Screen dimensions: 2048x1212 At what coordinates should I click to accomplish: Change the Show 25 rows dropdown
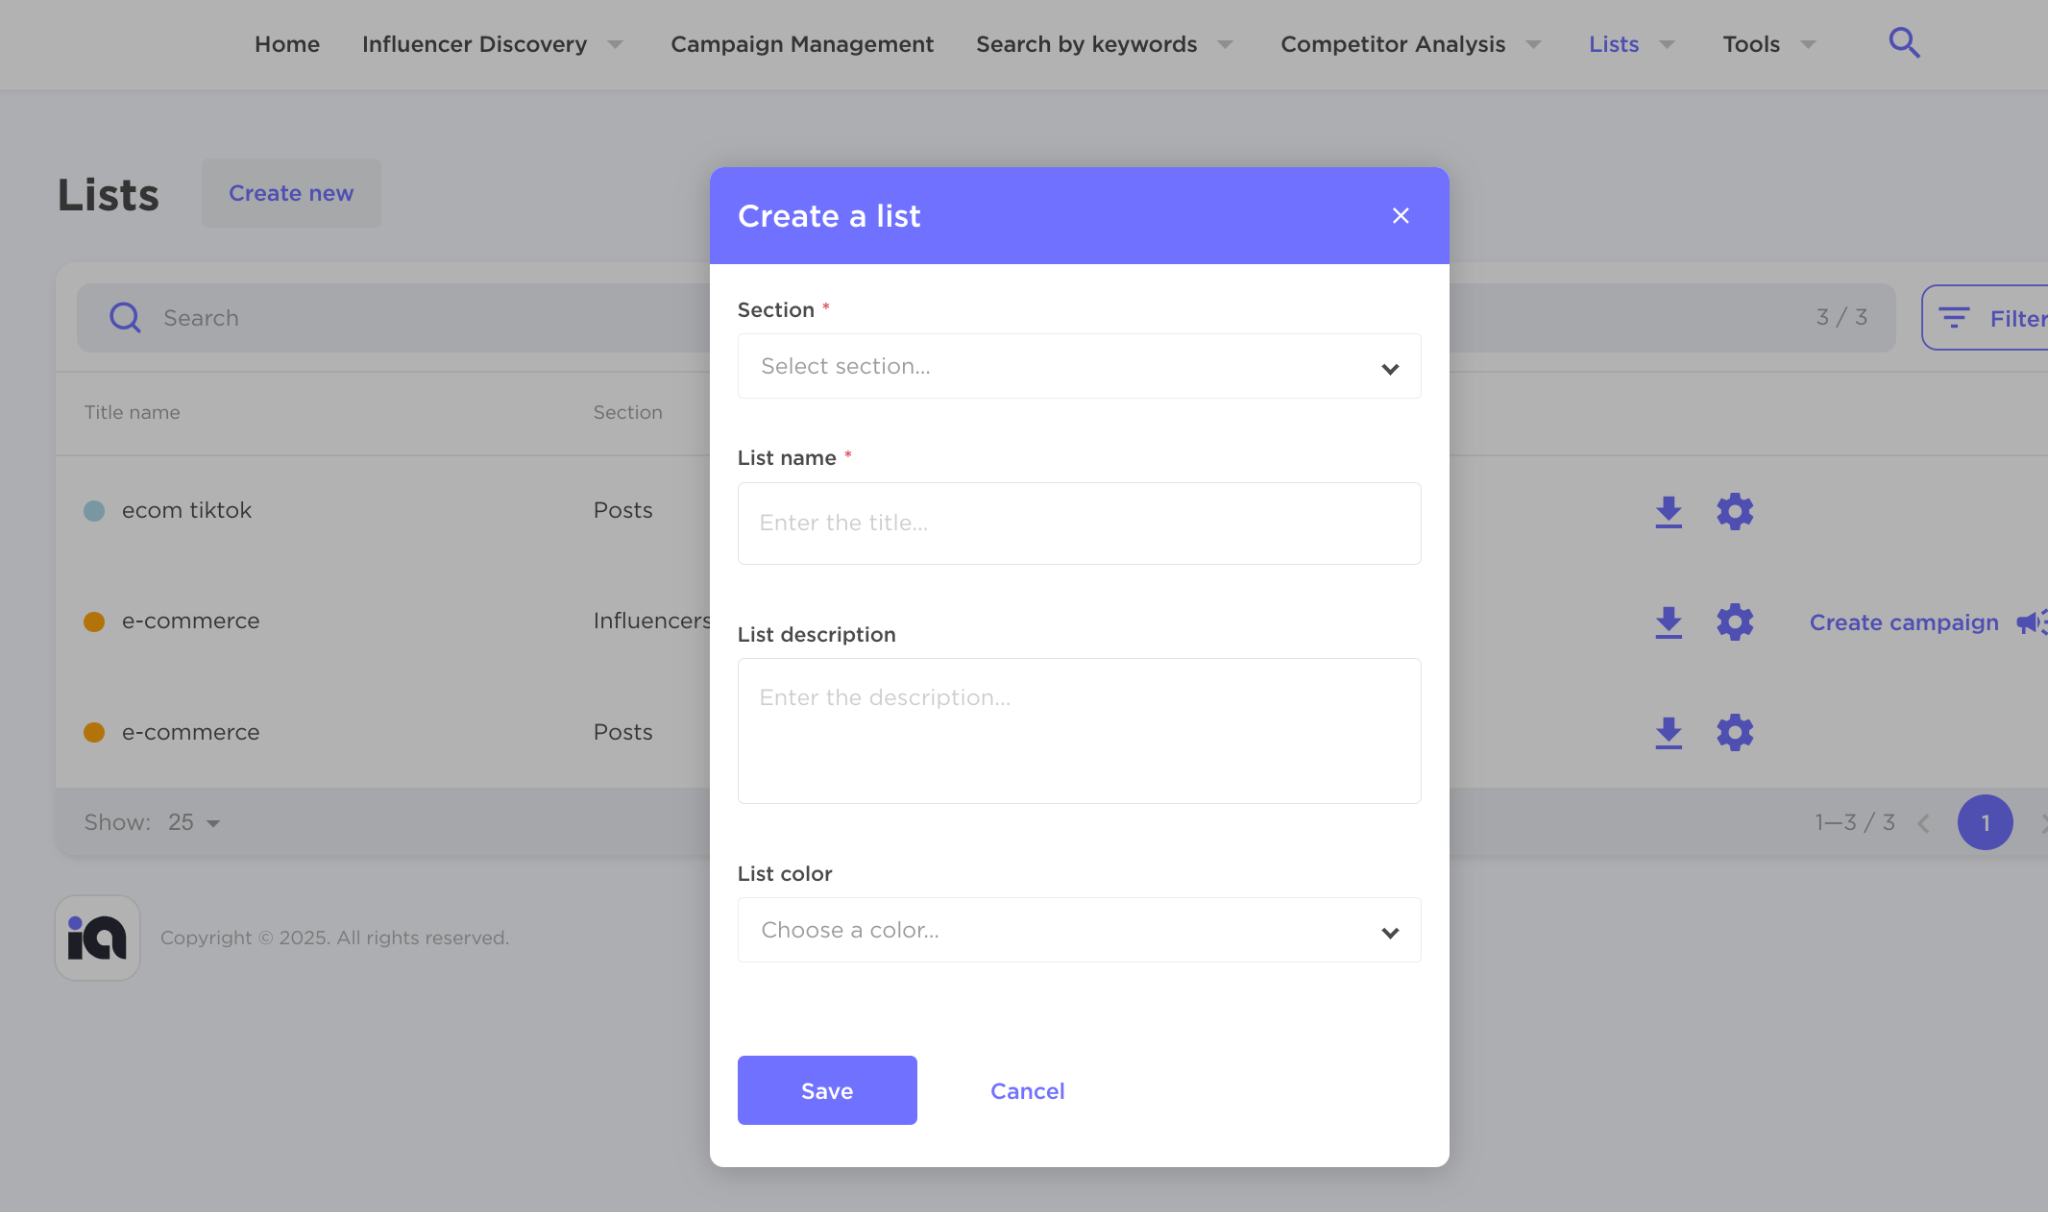(x=194, y=823)
